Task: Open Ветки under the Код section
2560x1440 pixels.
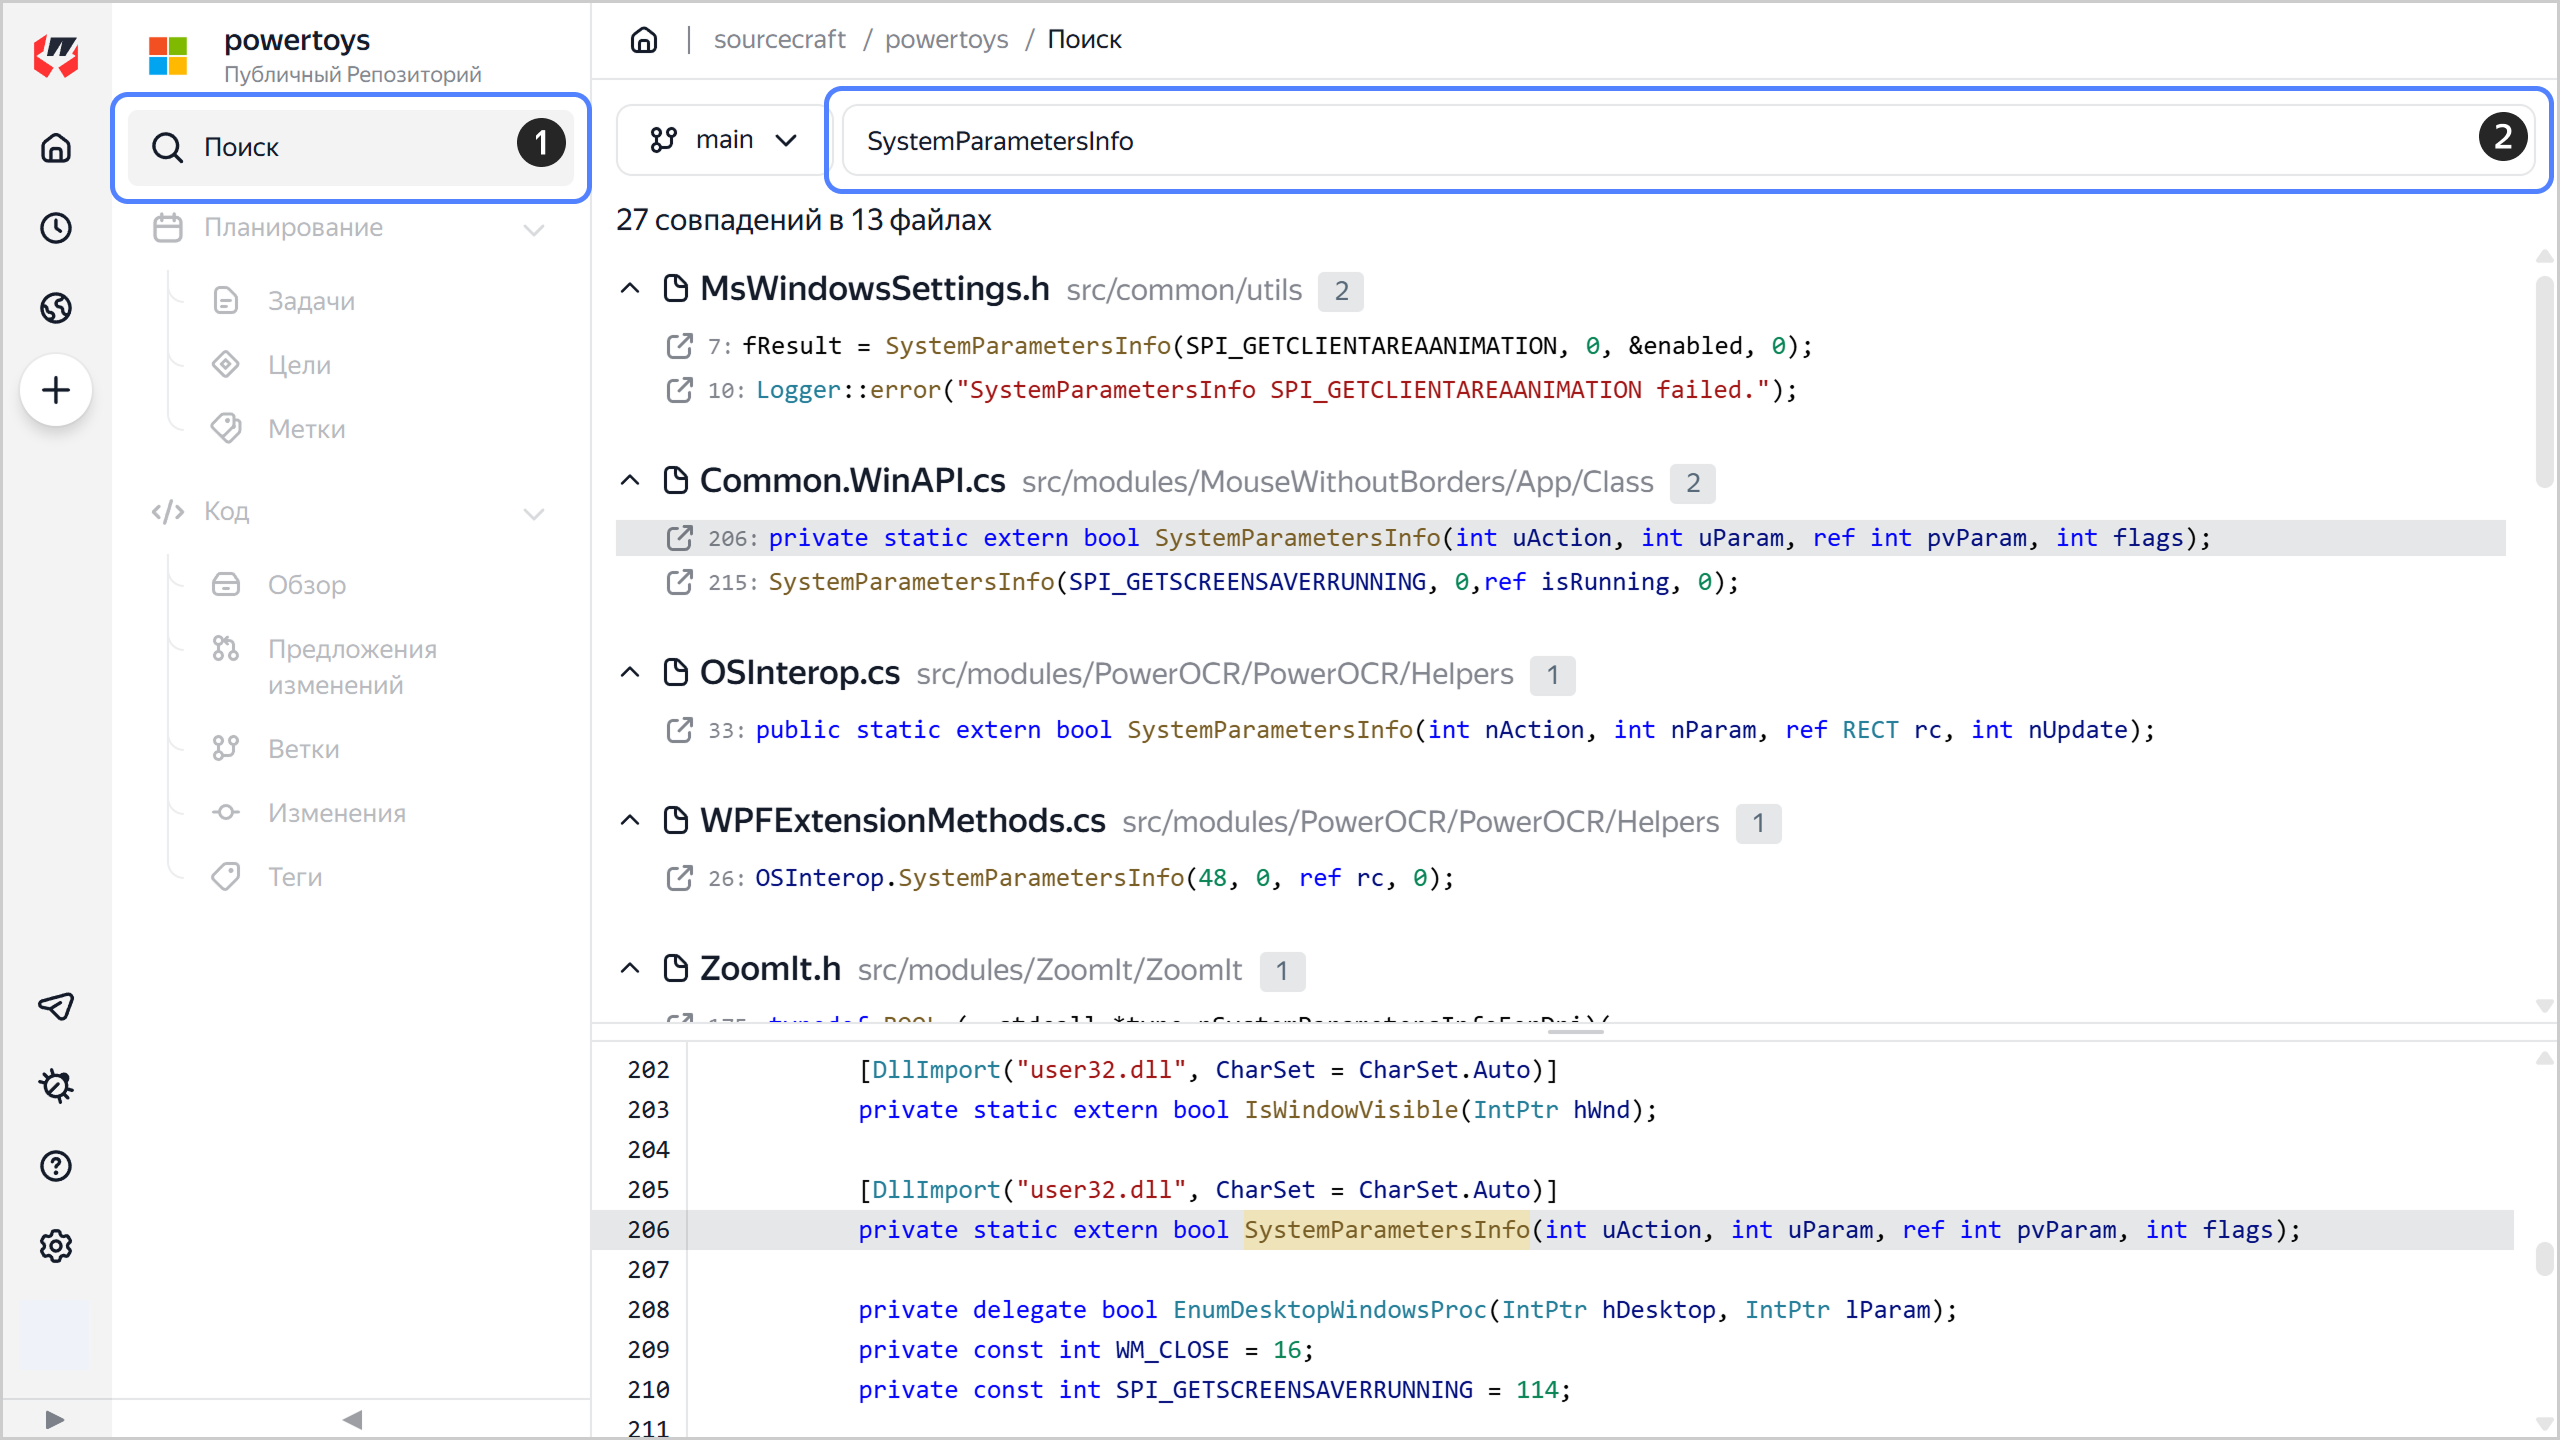Action: click(303, 748)
